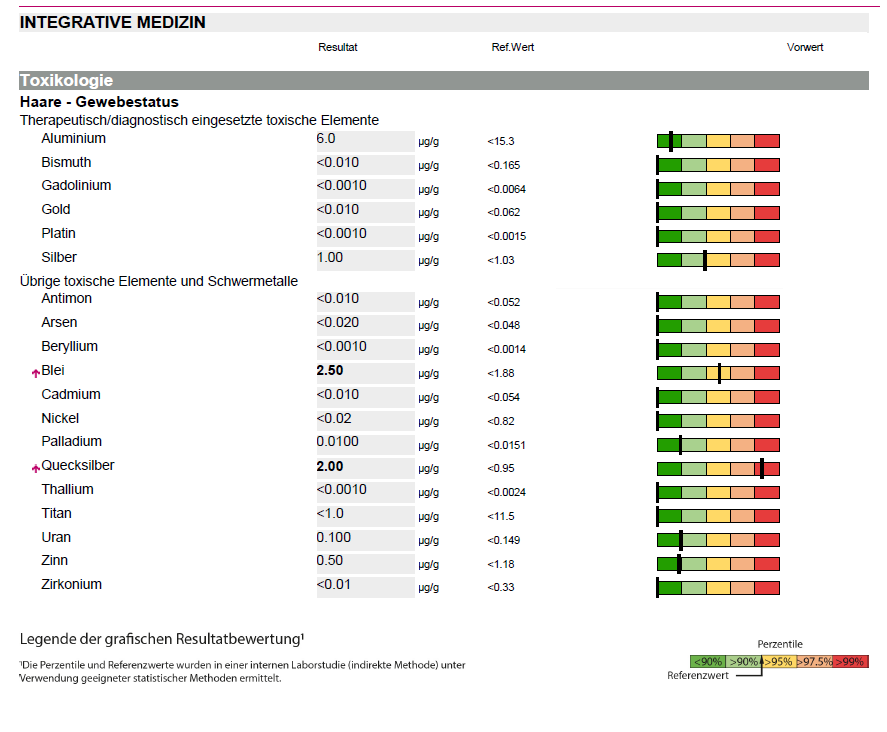
Task: Click the yellow >95% legend swatch
Action: click(779, 661)
